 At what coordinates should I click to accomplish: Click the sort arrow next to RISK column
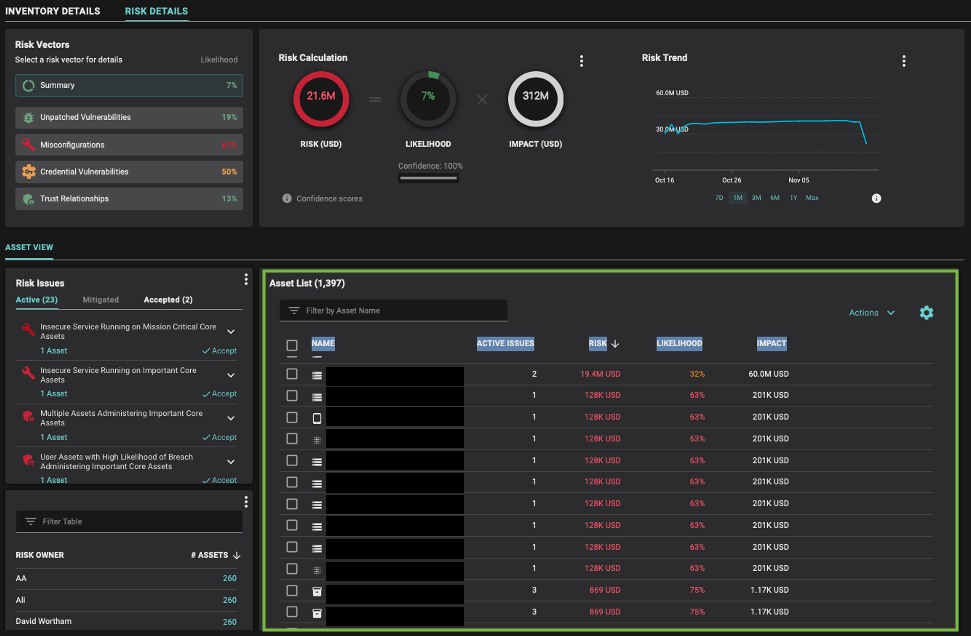click(x=615, y=344)
